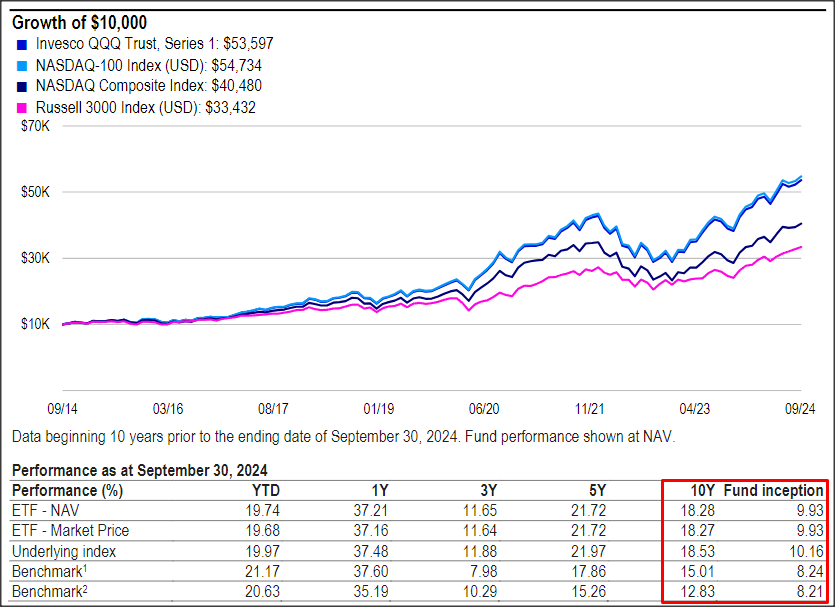Screen dimensions: 835x607
Task: Click Underlying index 1Y value 37.48
Action: pyautogui.click(x=371, y=551)
